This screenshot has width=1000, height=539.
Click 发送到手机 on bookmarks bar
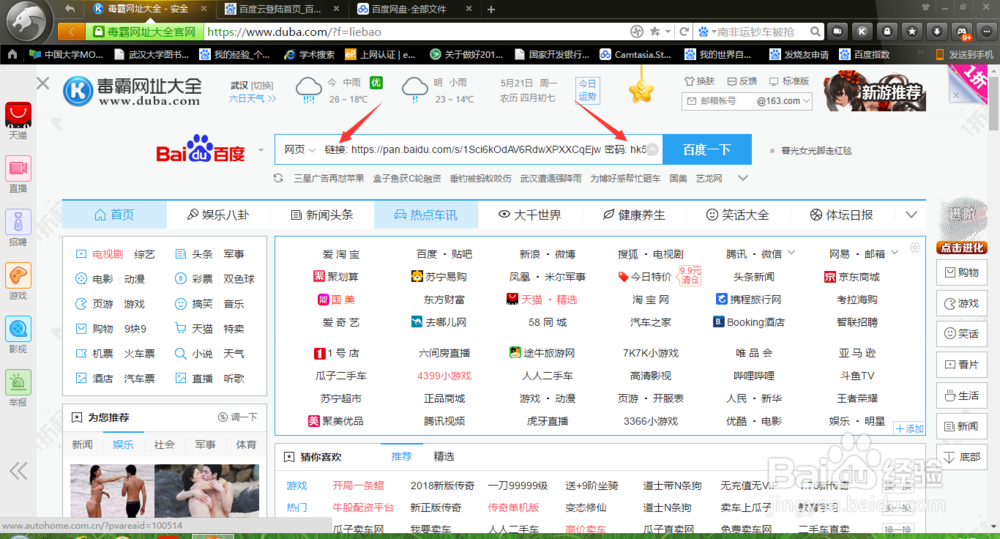[964, 55]
